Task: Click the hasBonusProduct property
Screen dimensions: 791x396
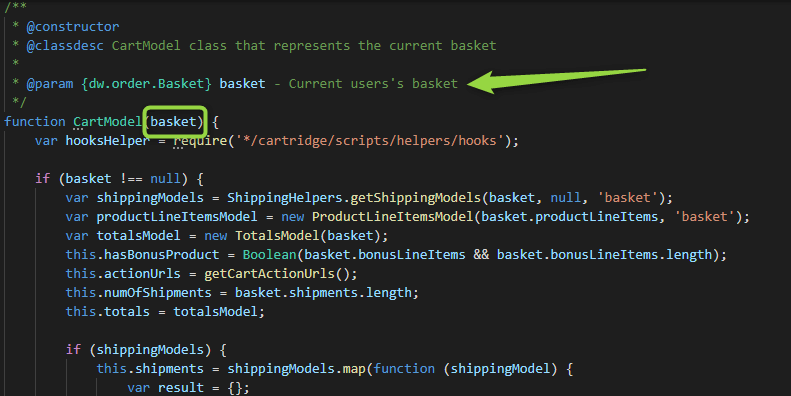Action: pos(161,255)
